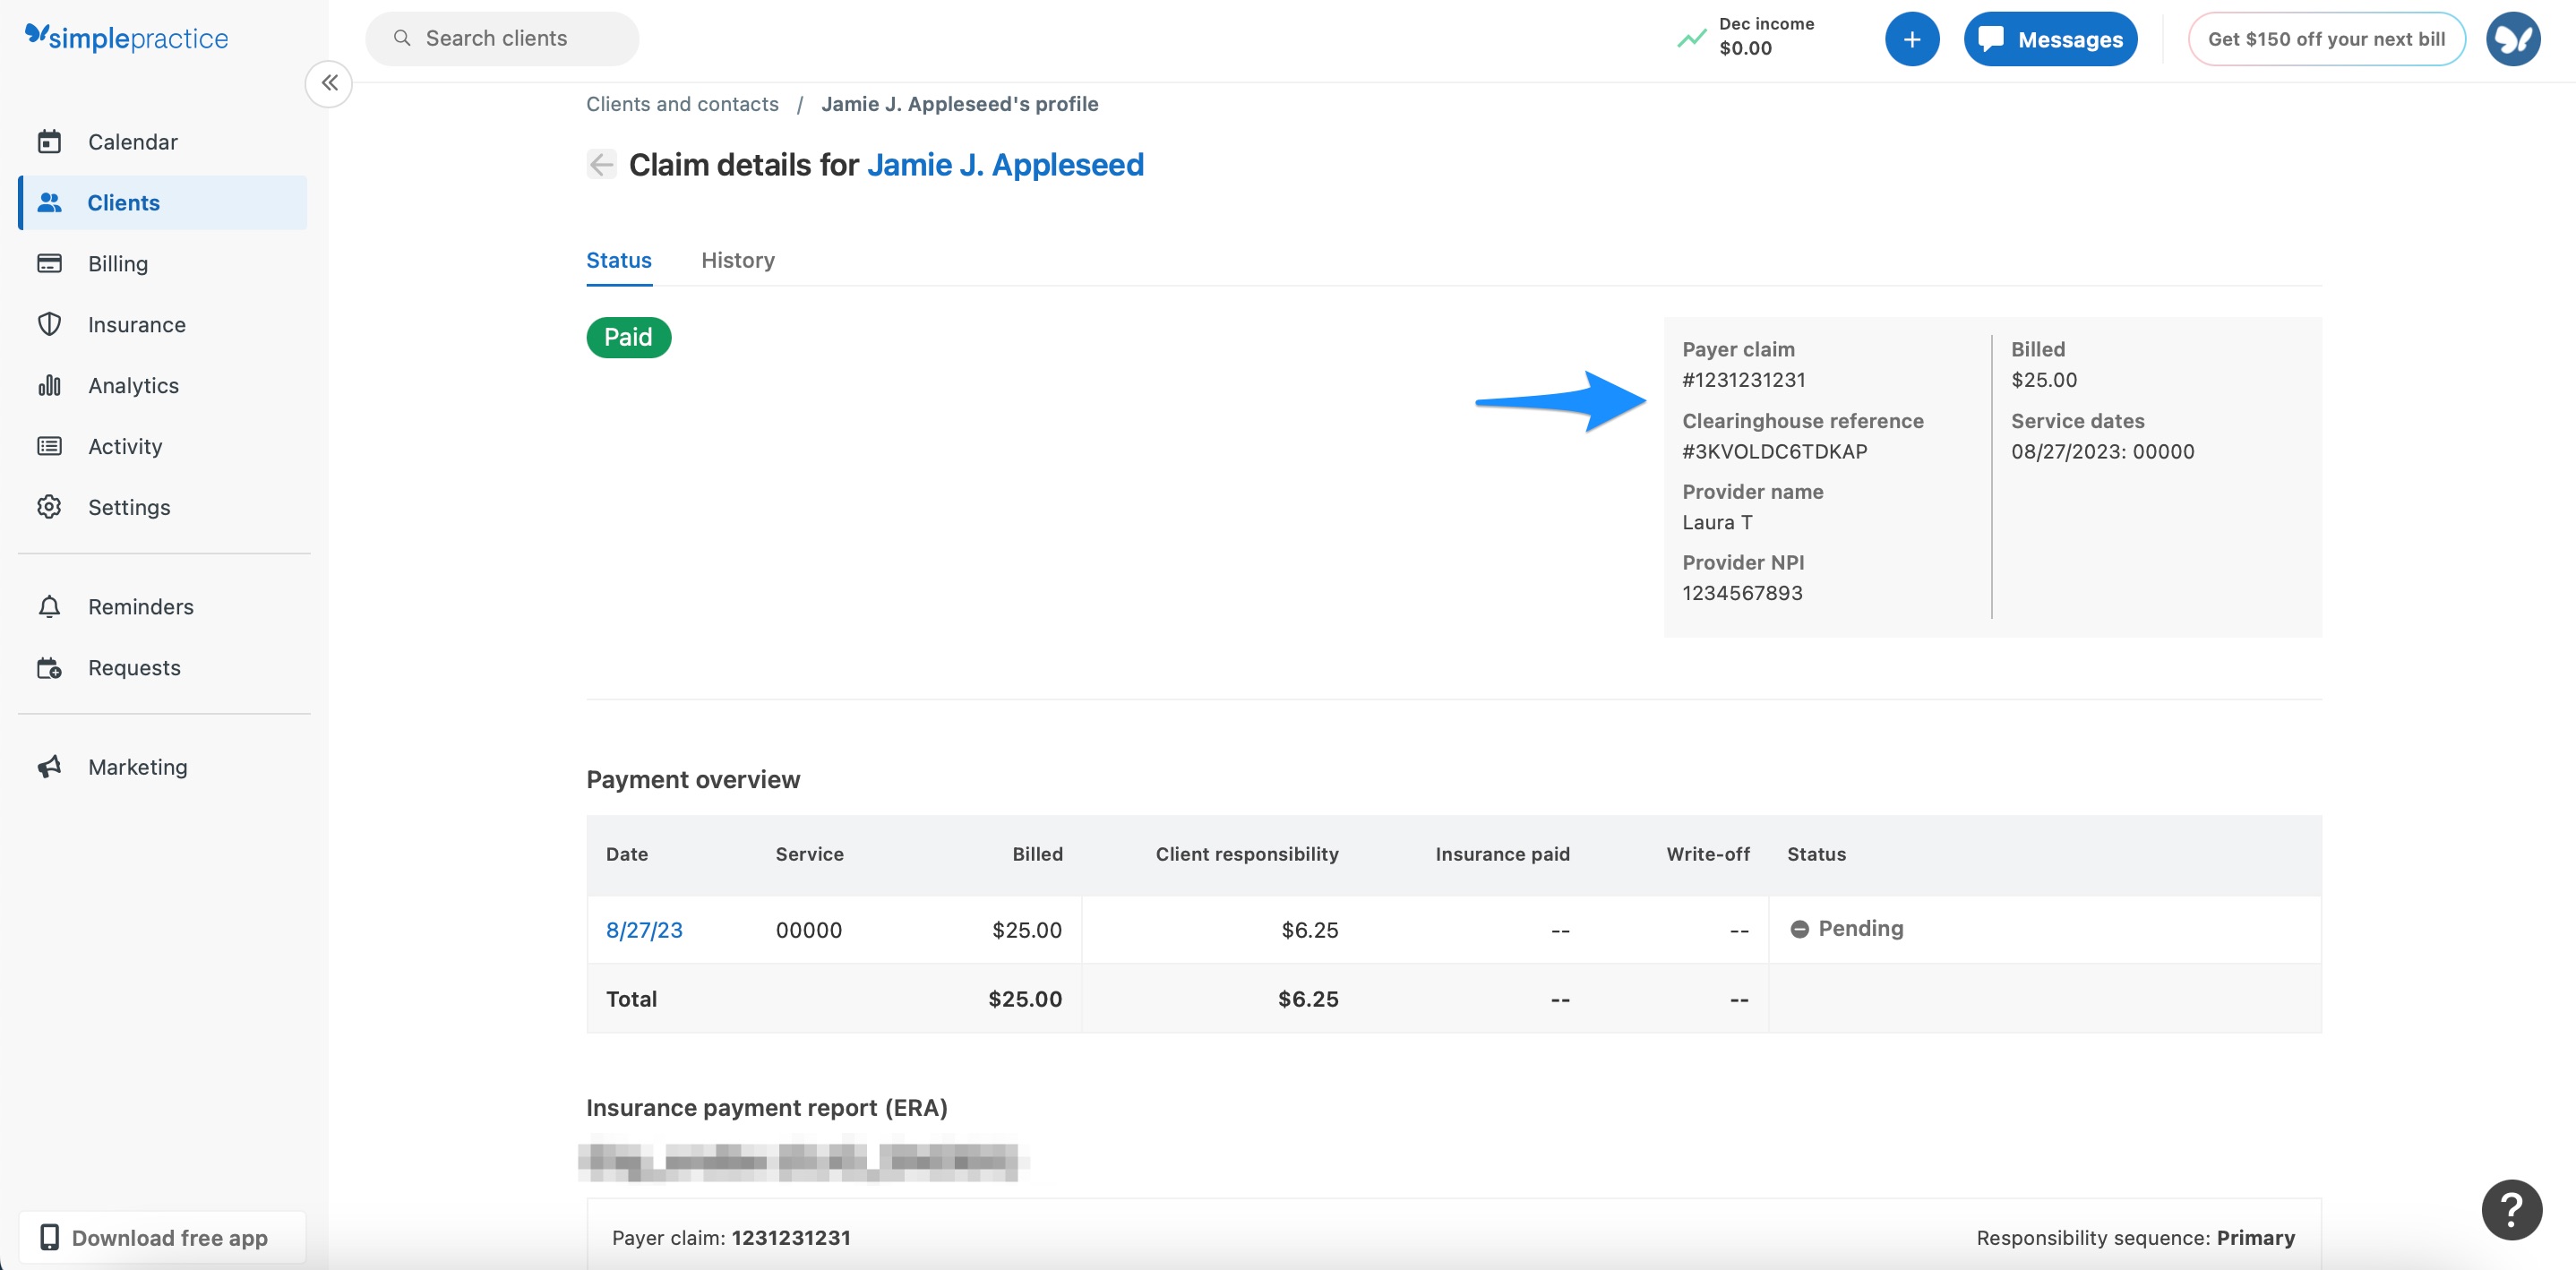Collapse the sidebar with the double-chevron button
Image resolution: width=2576 pixels, height=1270 pixels.
tap(329, 83)
